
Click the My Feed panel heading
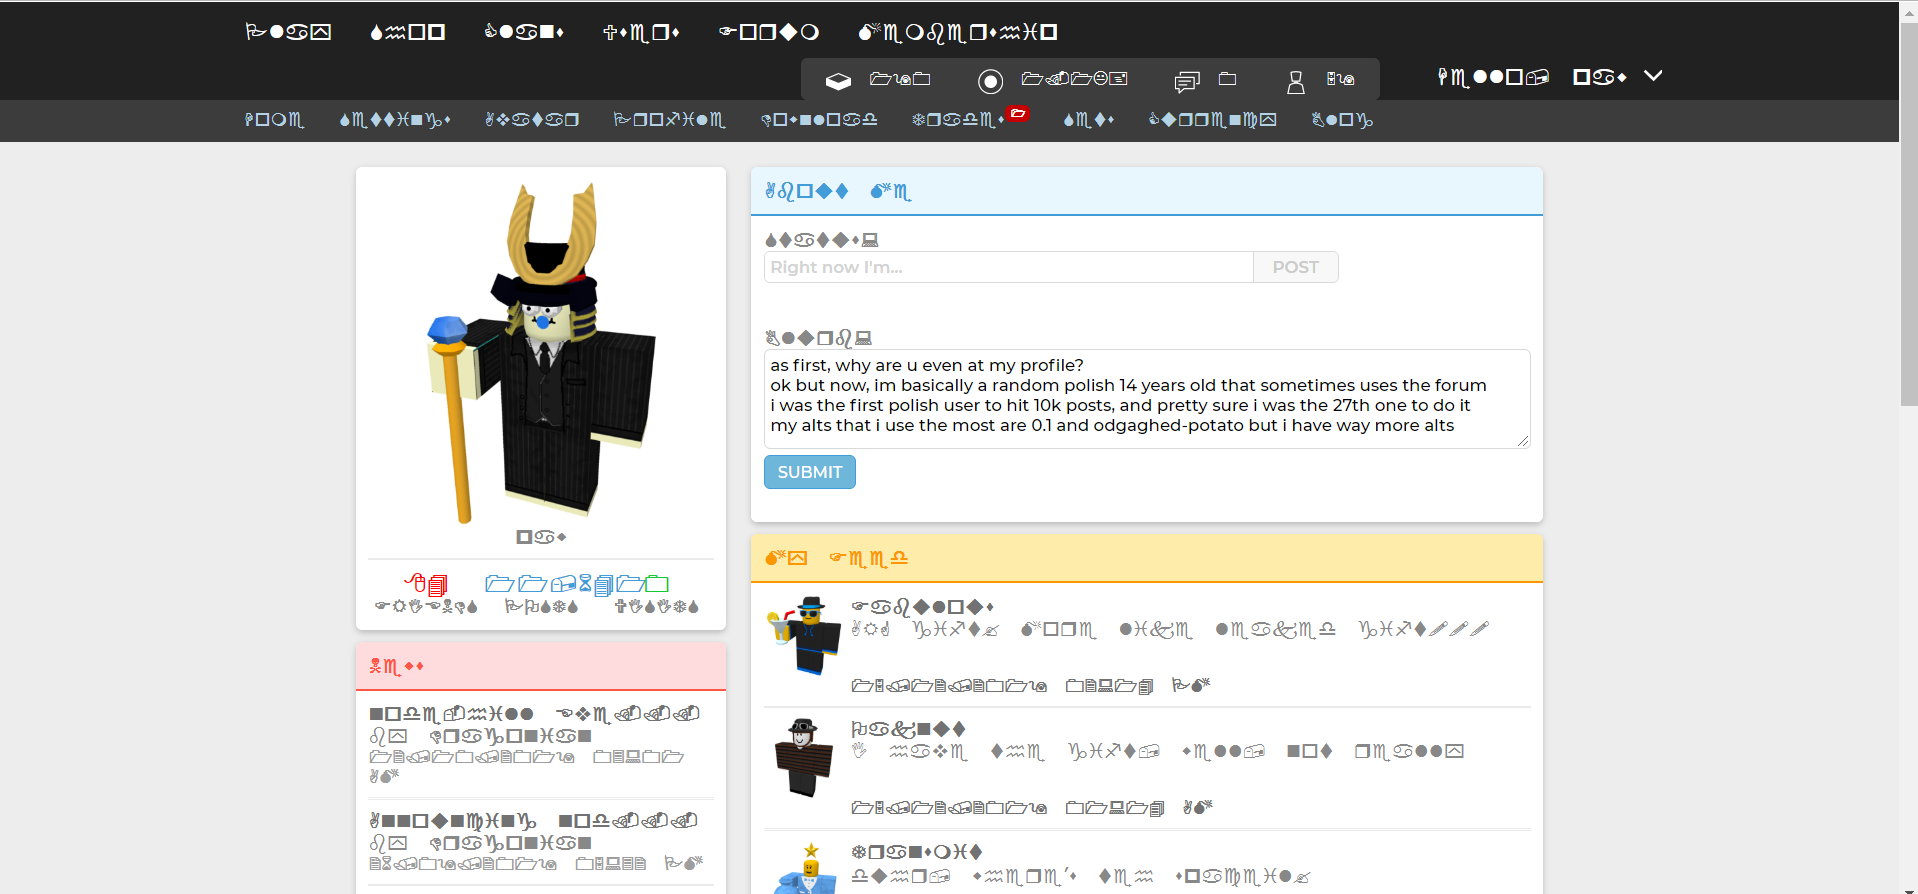[x=836, y=558]
